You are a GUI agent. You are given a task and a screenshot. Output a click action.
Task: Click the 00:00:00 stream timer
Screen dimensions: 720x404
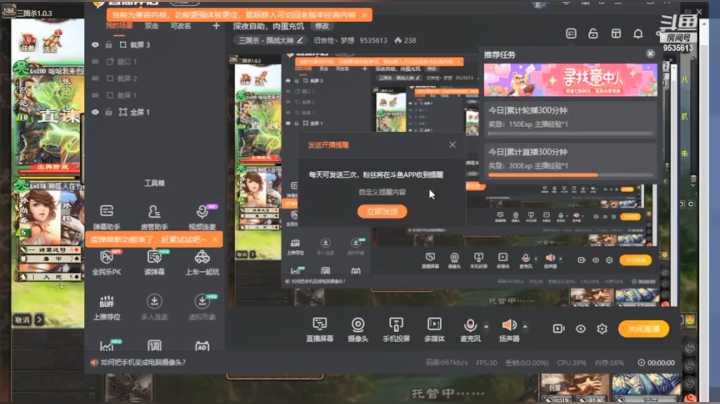pos(661,363)
